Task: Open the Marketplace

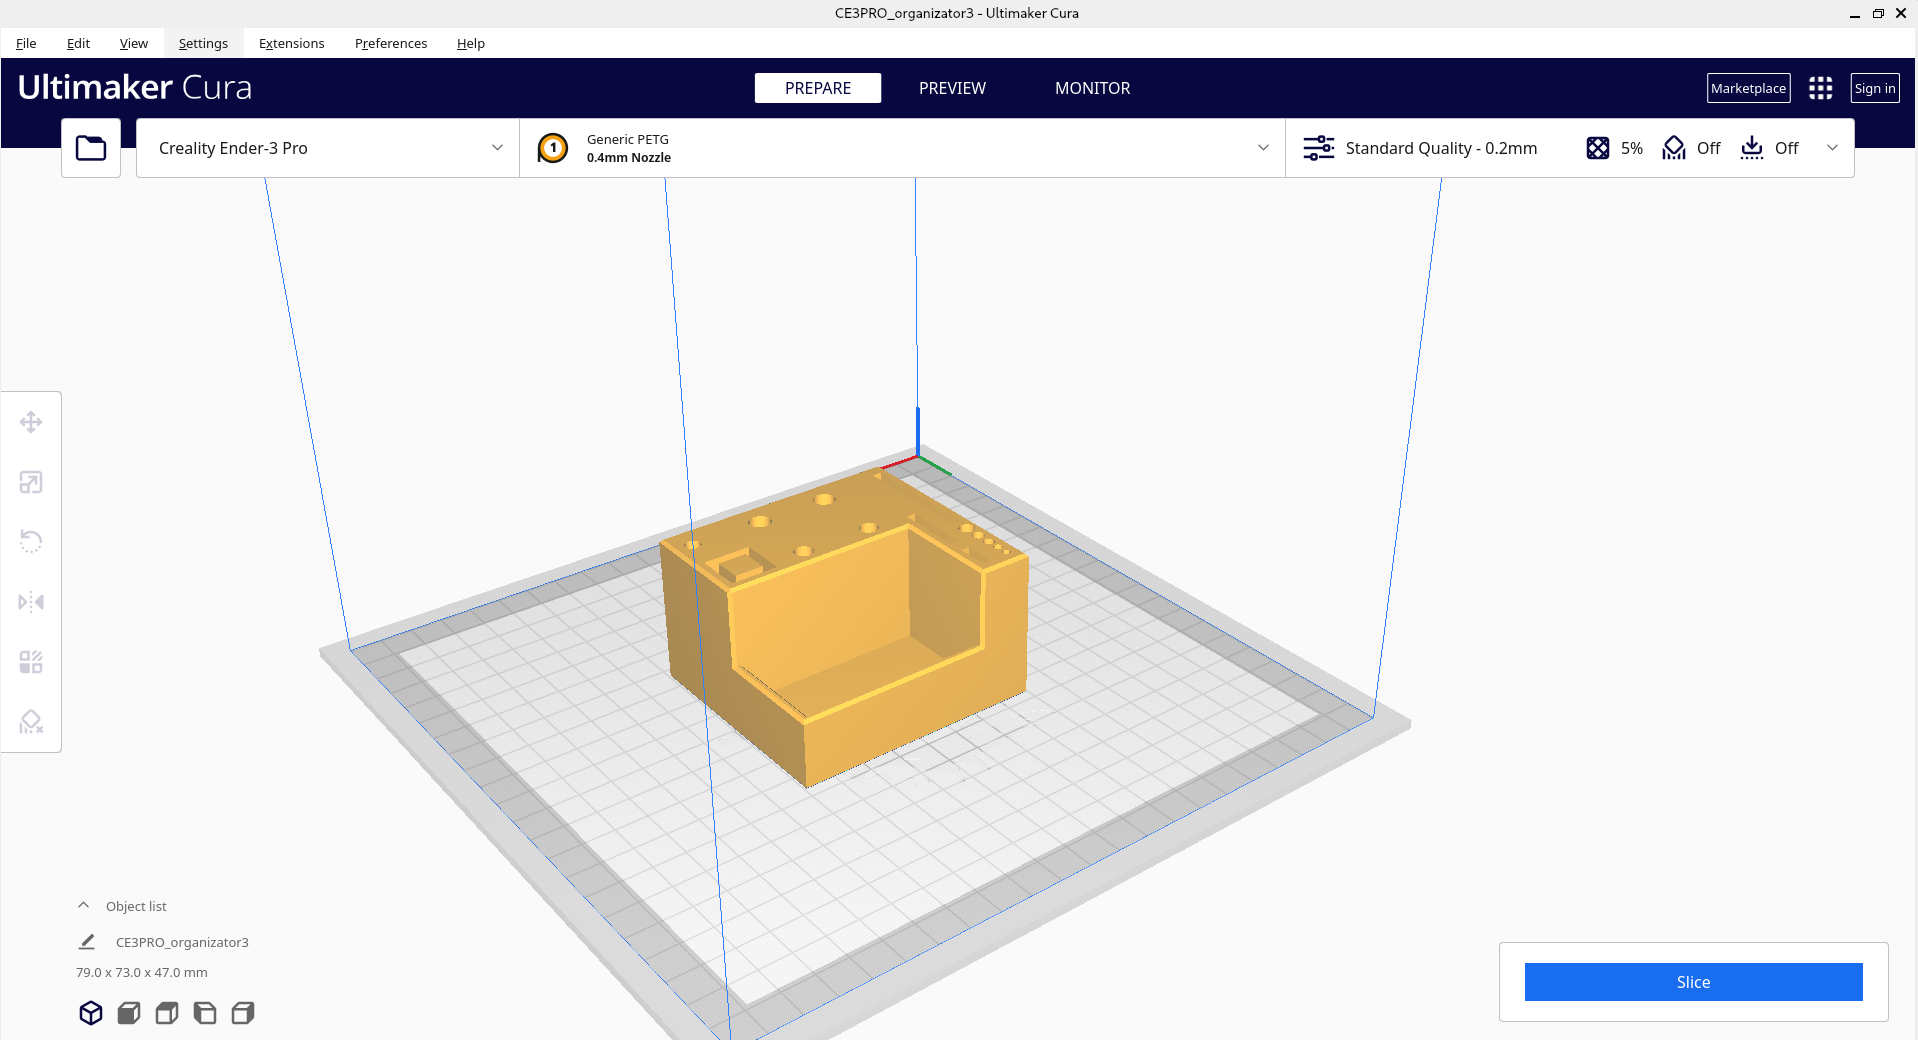Action: pyautogui.click(x=1748, y=88)
